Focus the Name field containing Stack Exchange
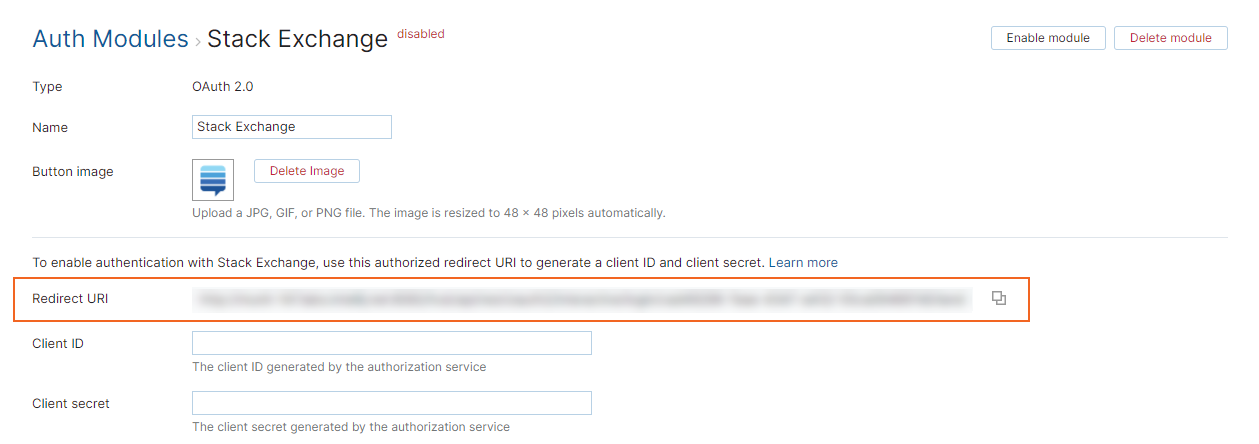Viewport: 1259px width, 444px height. (292, 127)
